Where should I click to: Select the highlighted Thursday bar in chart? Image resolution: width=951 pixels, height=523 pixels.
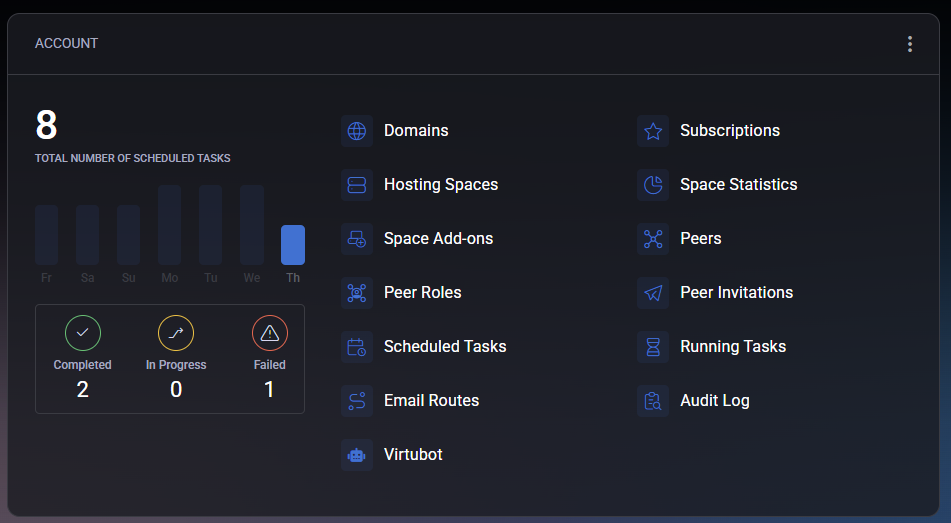293,245
